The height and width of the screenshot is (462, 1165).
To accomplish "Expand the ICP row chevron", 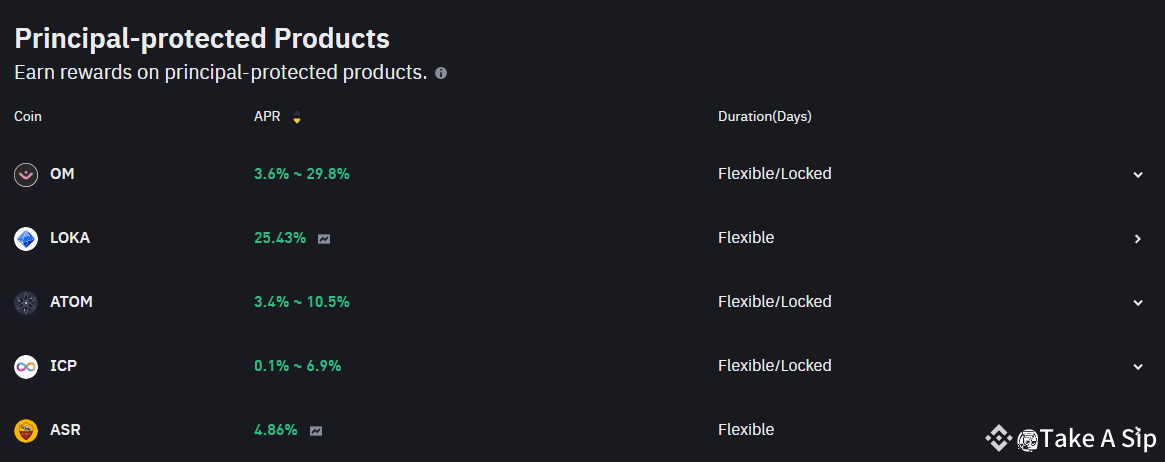I will [1137, 367].
